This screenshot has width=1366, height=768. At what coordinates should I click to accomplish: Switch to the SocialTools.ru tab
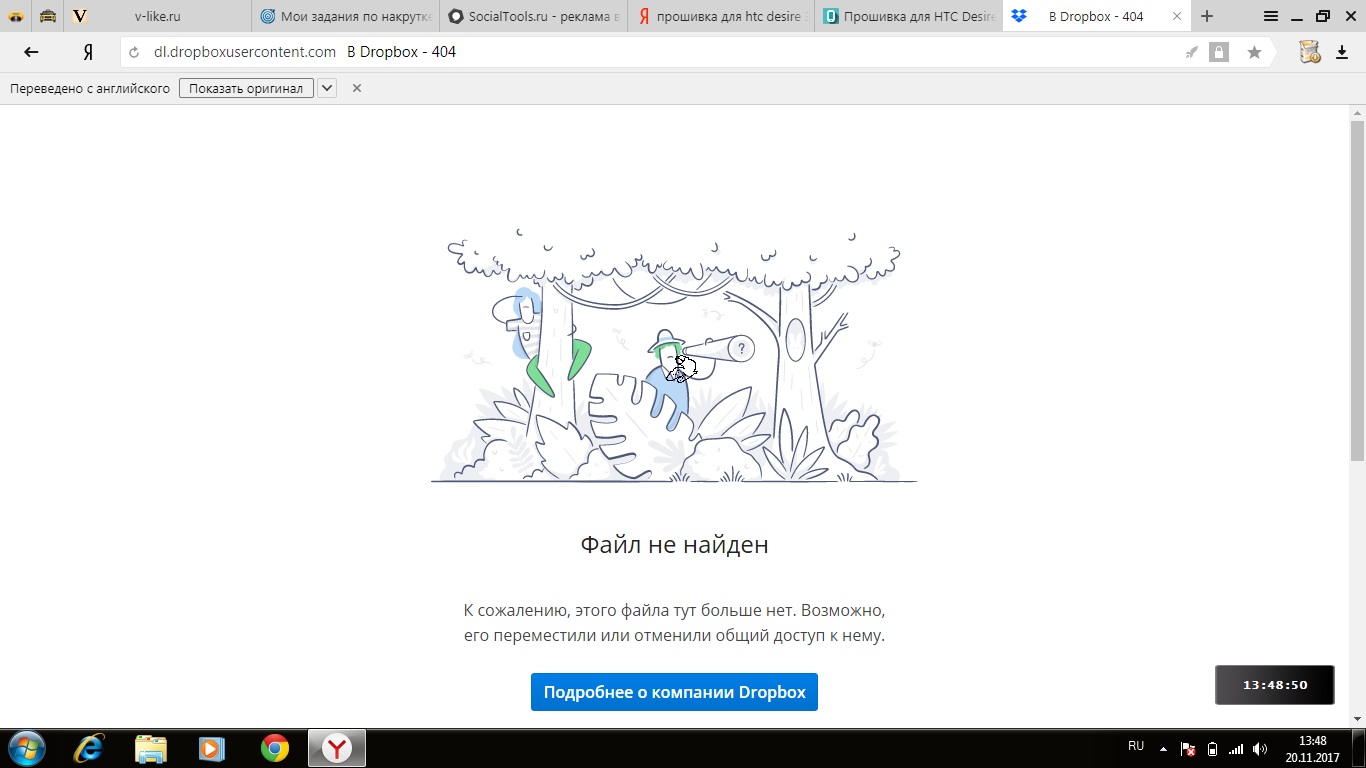coord(533,16)
